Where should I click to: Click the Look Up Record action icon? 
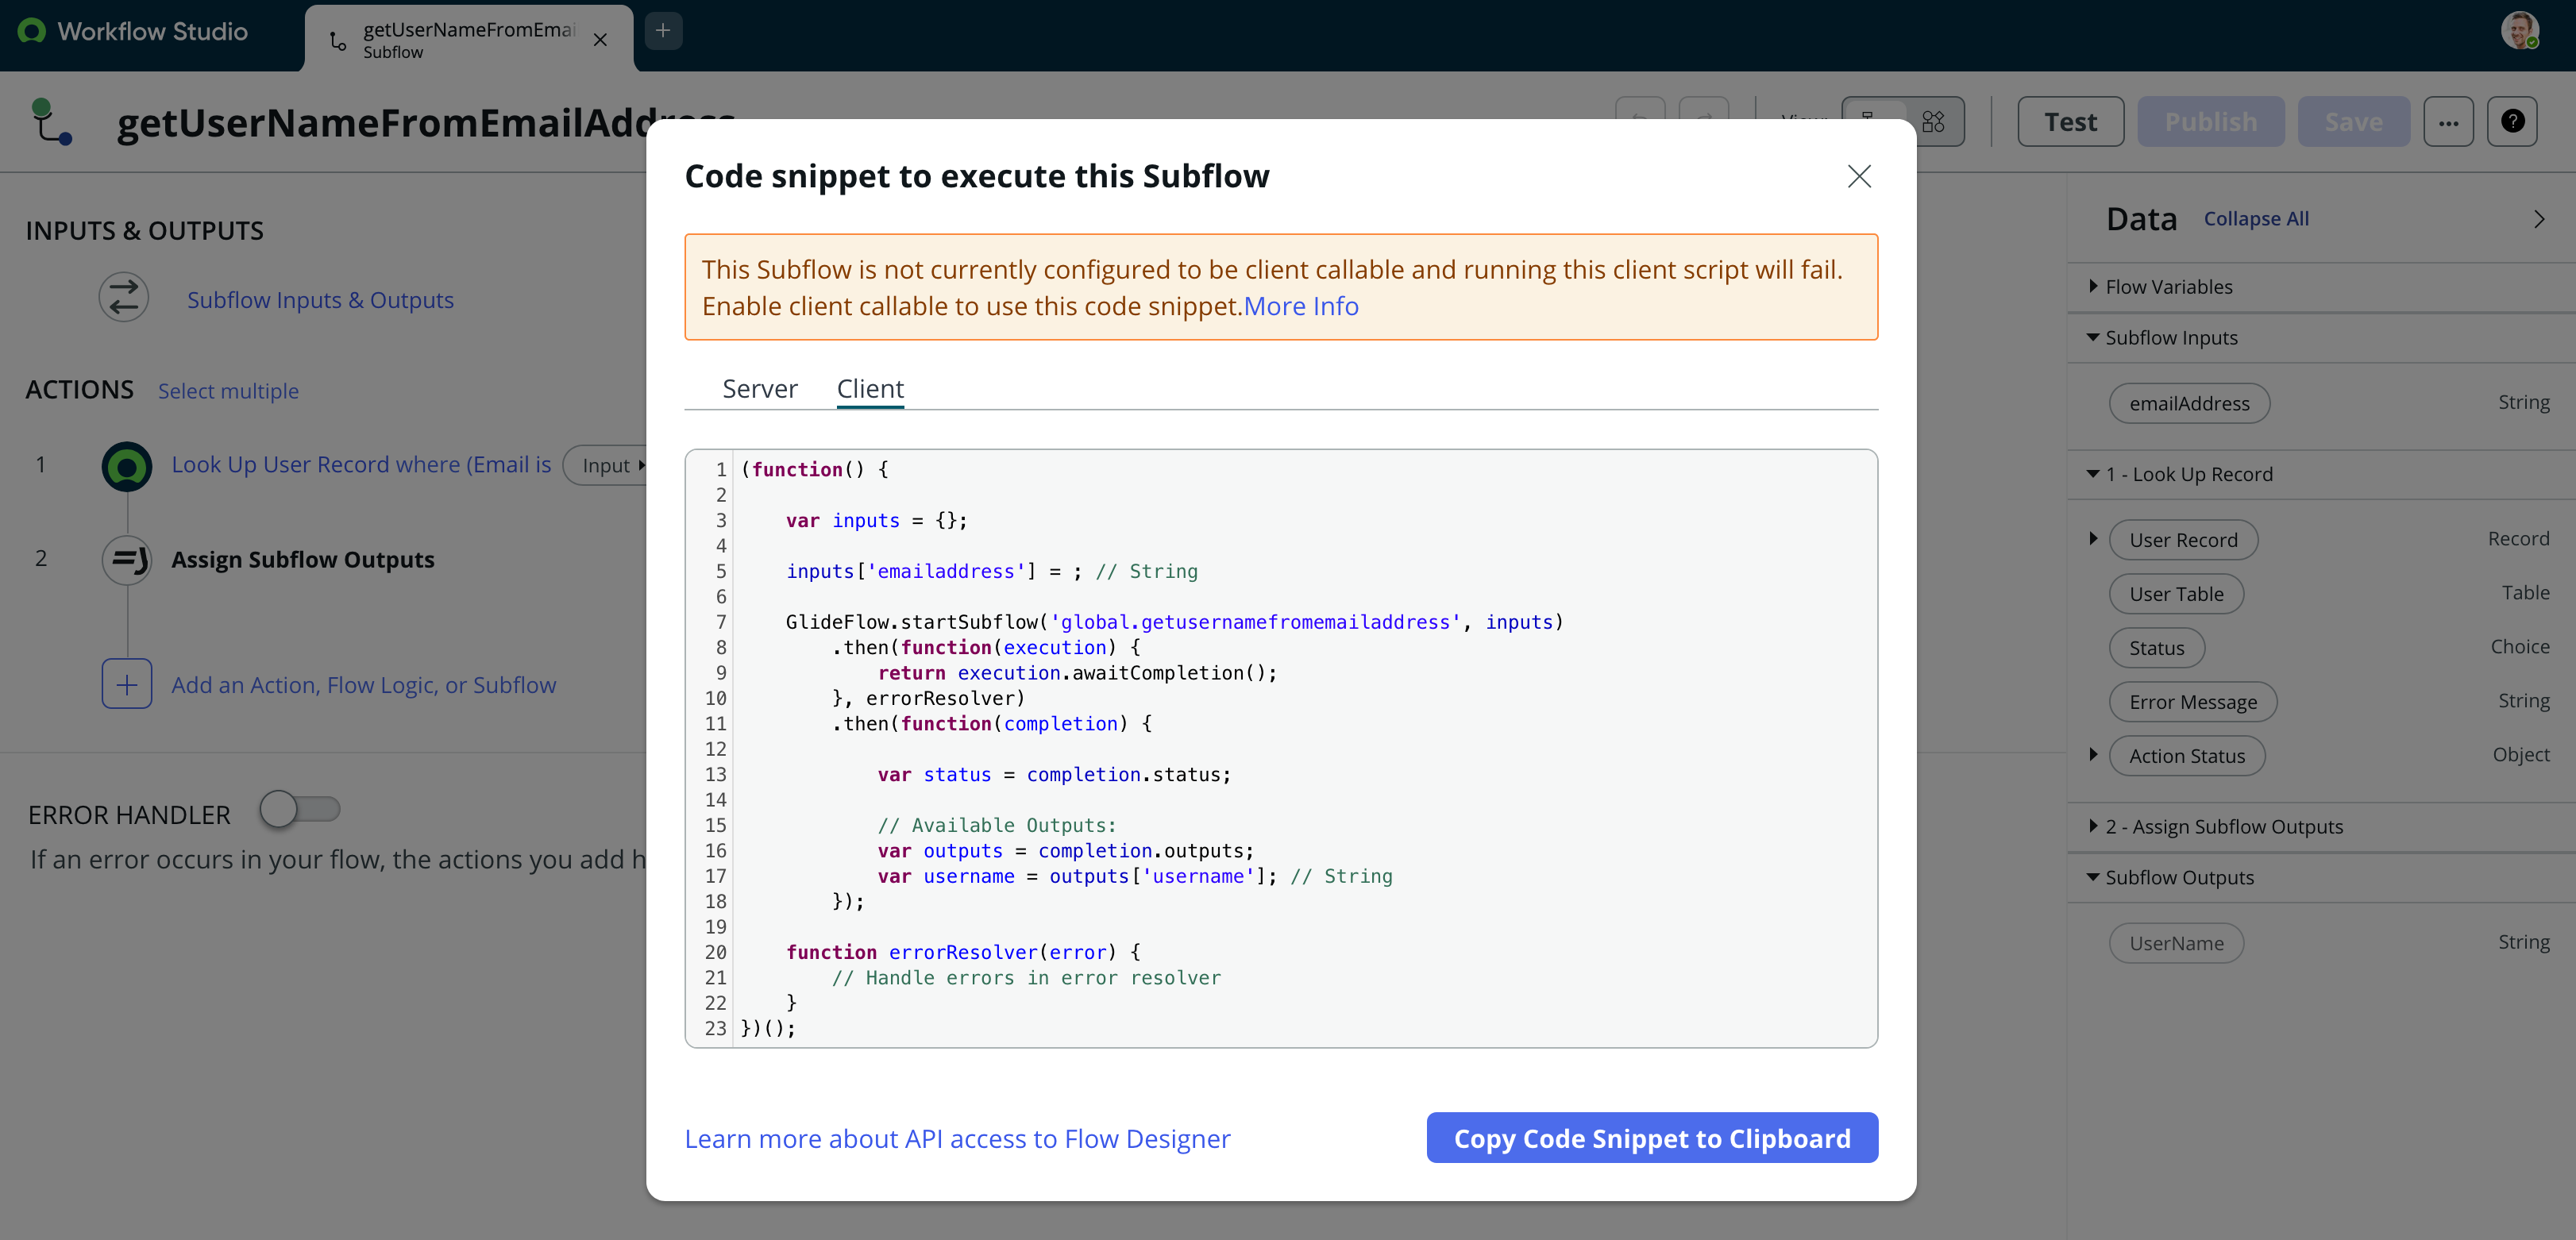pyautogui.click(x=127, y=466)
